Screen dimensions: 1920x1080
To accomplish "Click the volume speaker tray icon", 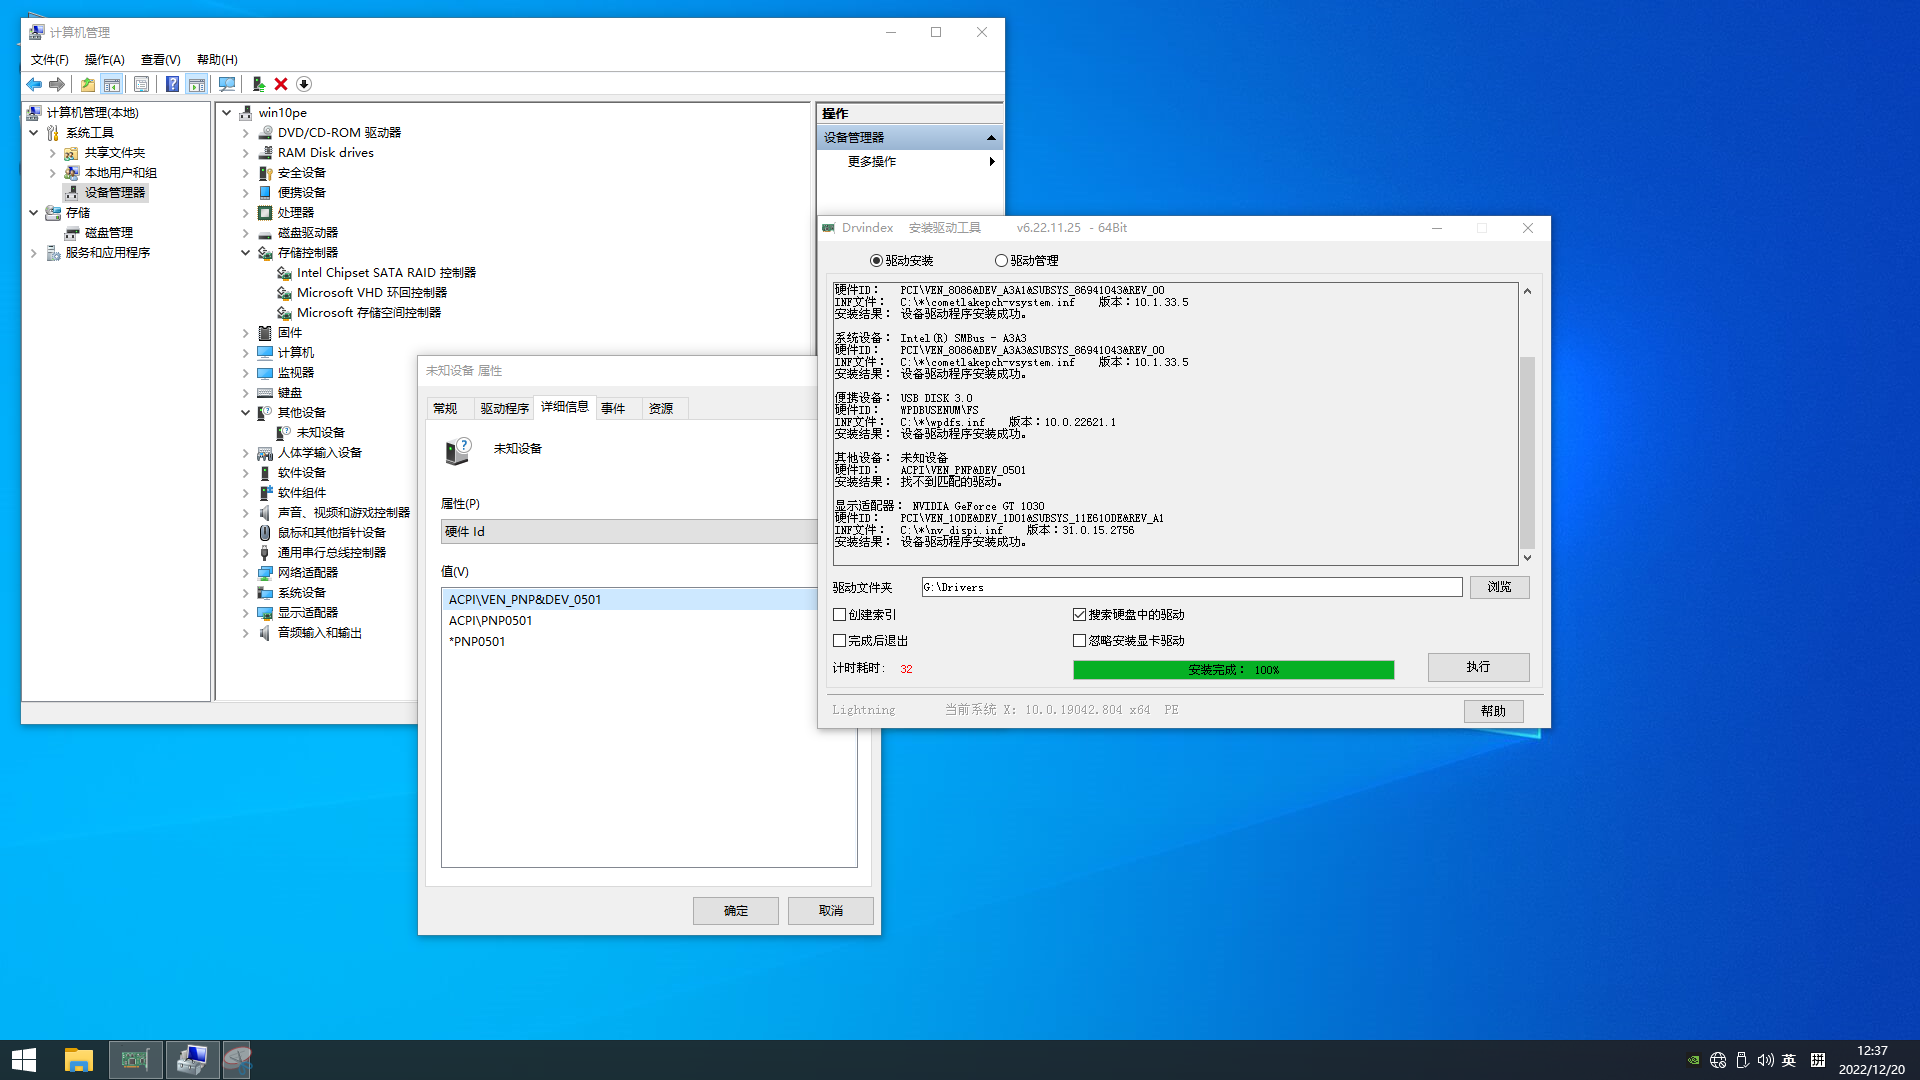I will pos(1765,1060).
